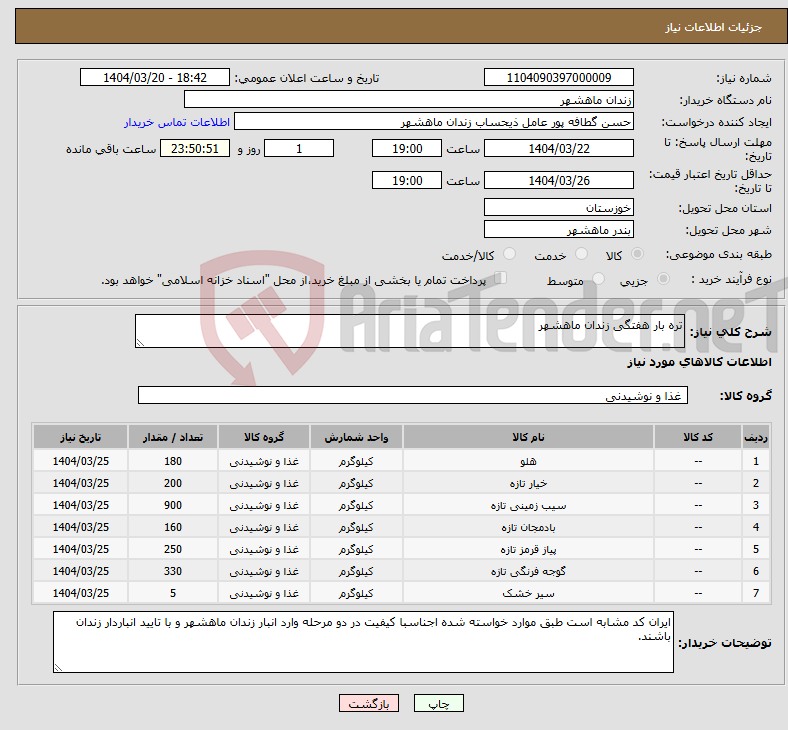
Task: Click the تاریخ نیاز column header
Action: point(80,437)
